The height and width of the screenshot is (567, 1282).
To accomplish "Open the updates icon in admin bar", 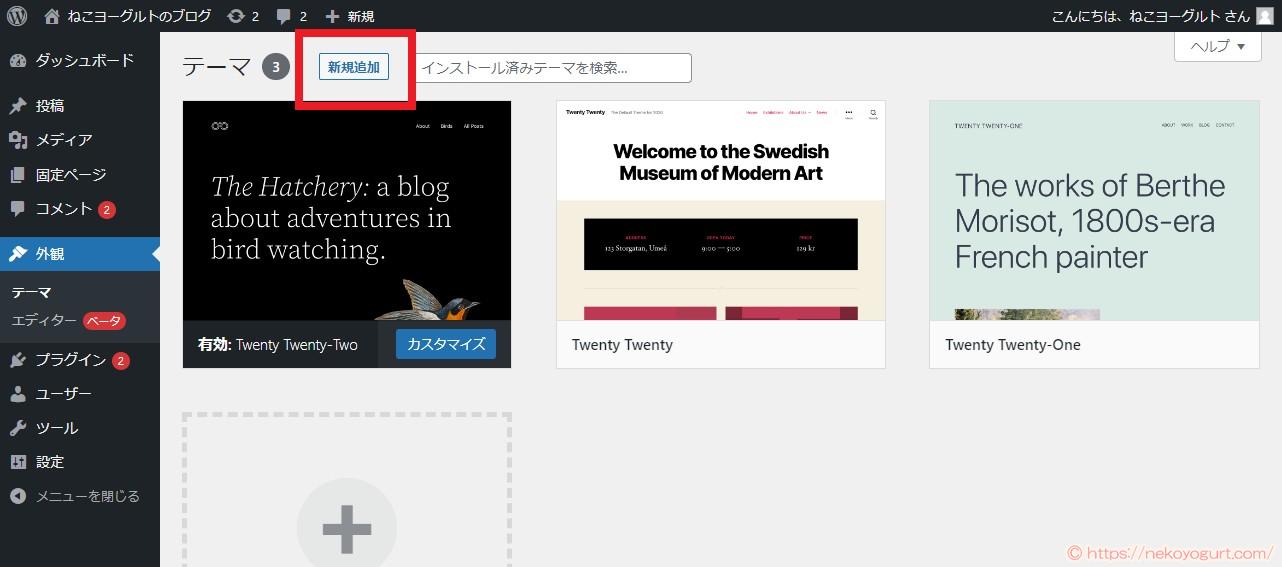I will (243, 16).
